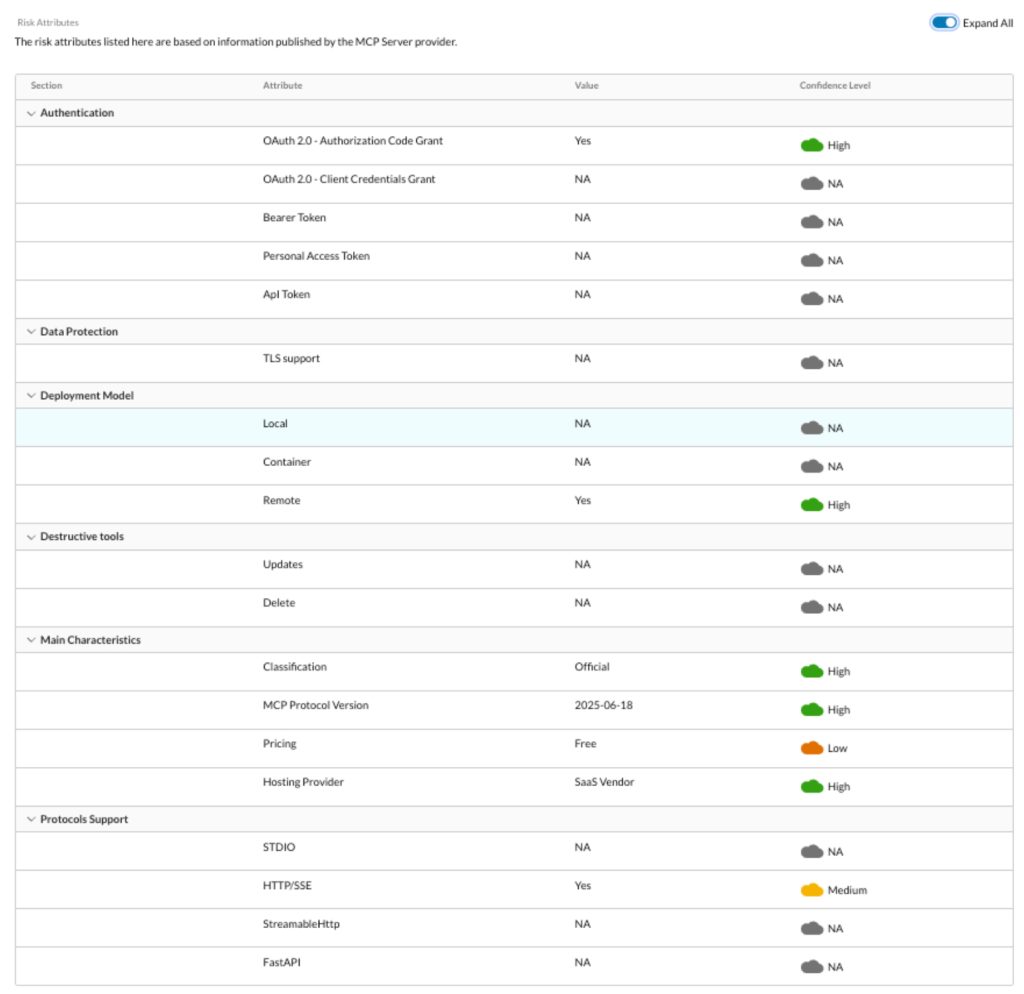This screenshot has height=994, width=1024.
Task: Click the 'TLS support' attribute
Action: click(x=291, y=359)
